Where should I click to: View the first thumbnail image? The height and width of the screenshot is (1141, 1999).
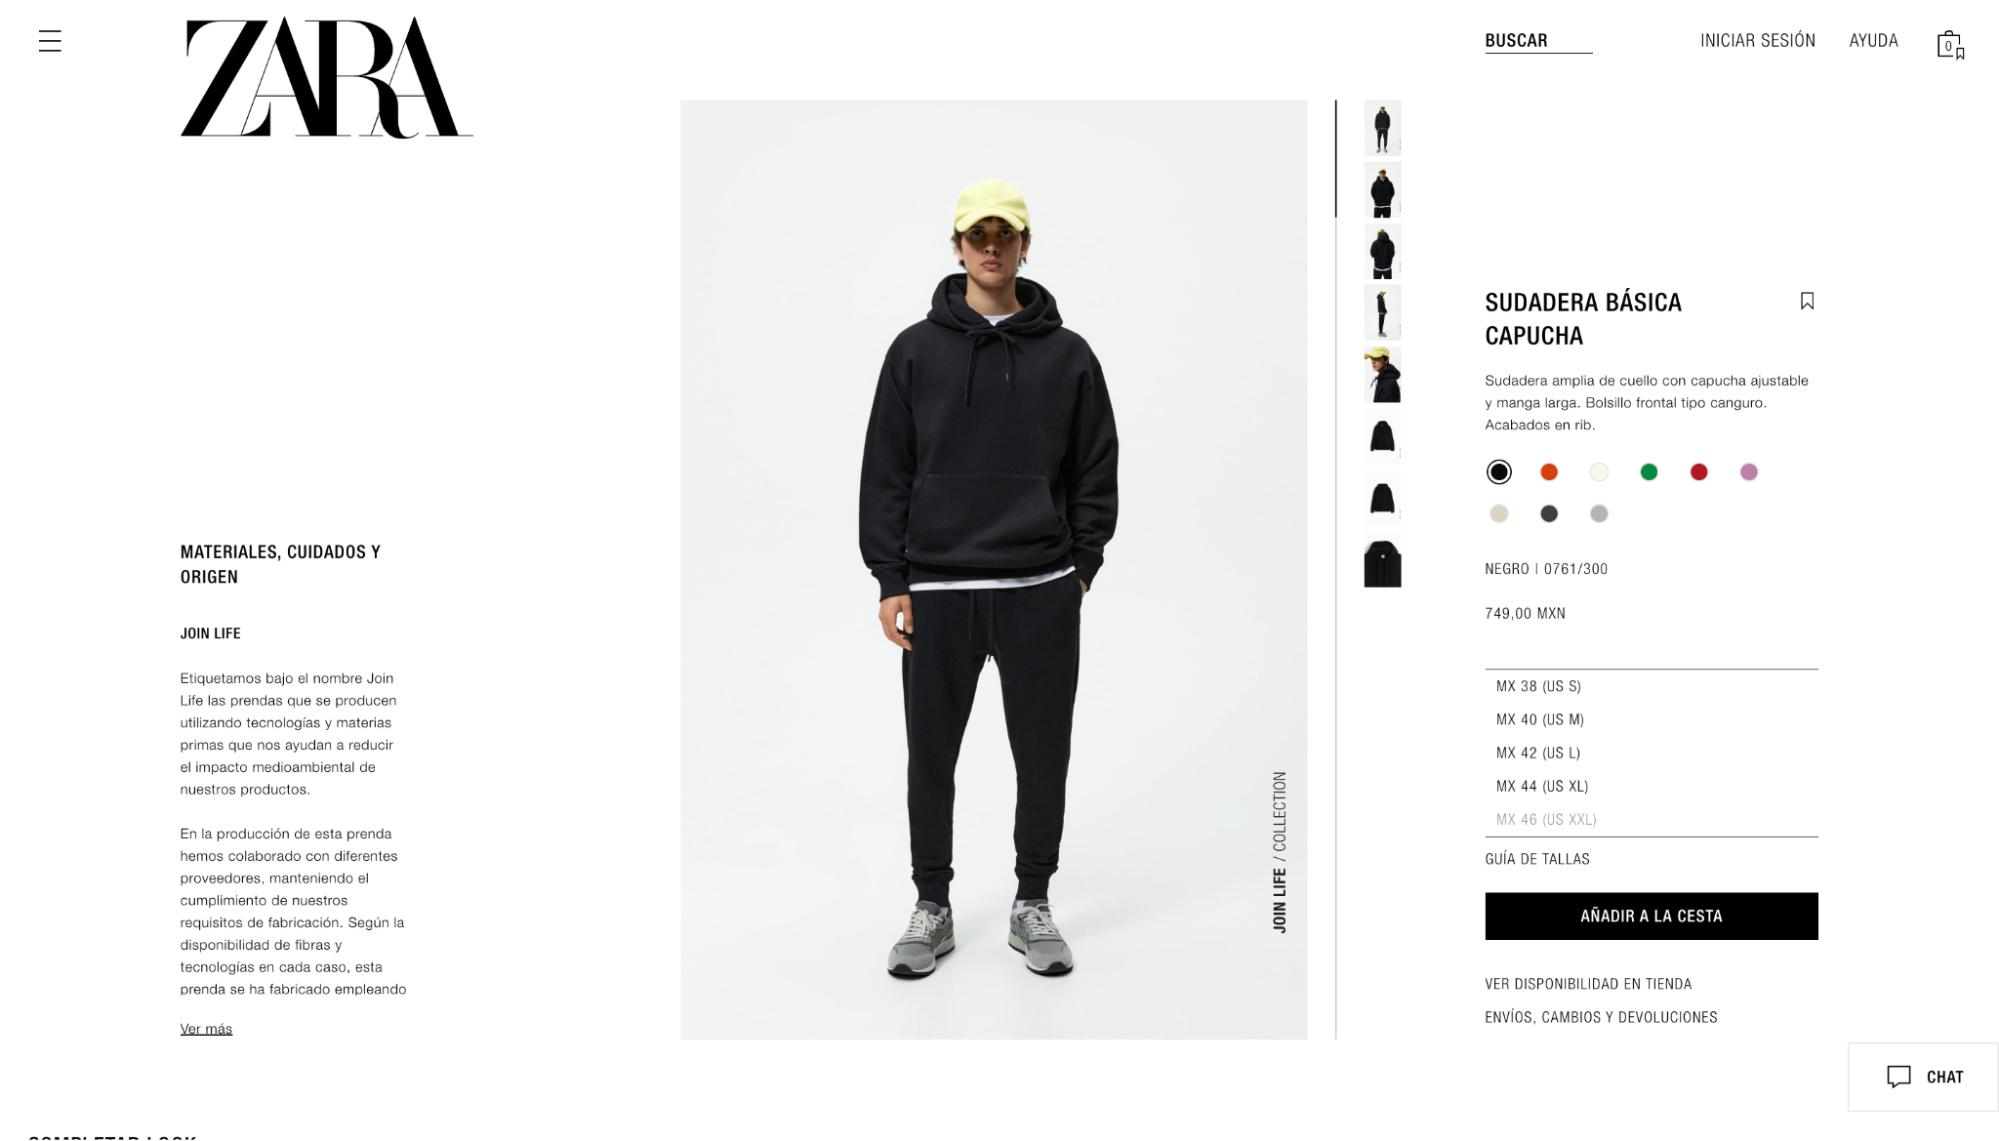point(1382,127)
